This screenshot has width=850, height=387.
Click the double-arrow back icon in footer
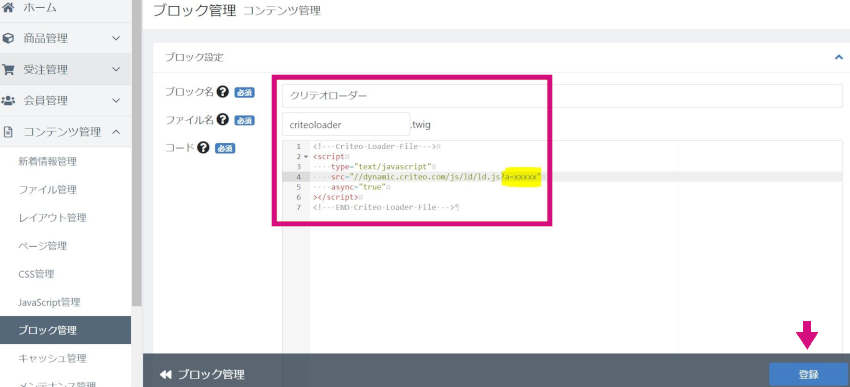pos(166,375)
